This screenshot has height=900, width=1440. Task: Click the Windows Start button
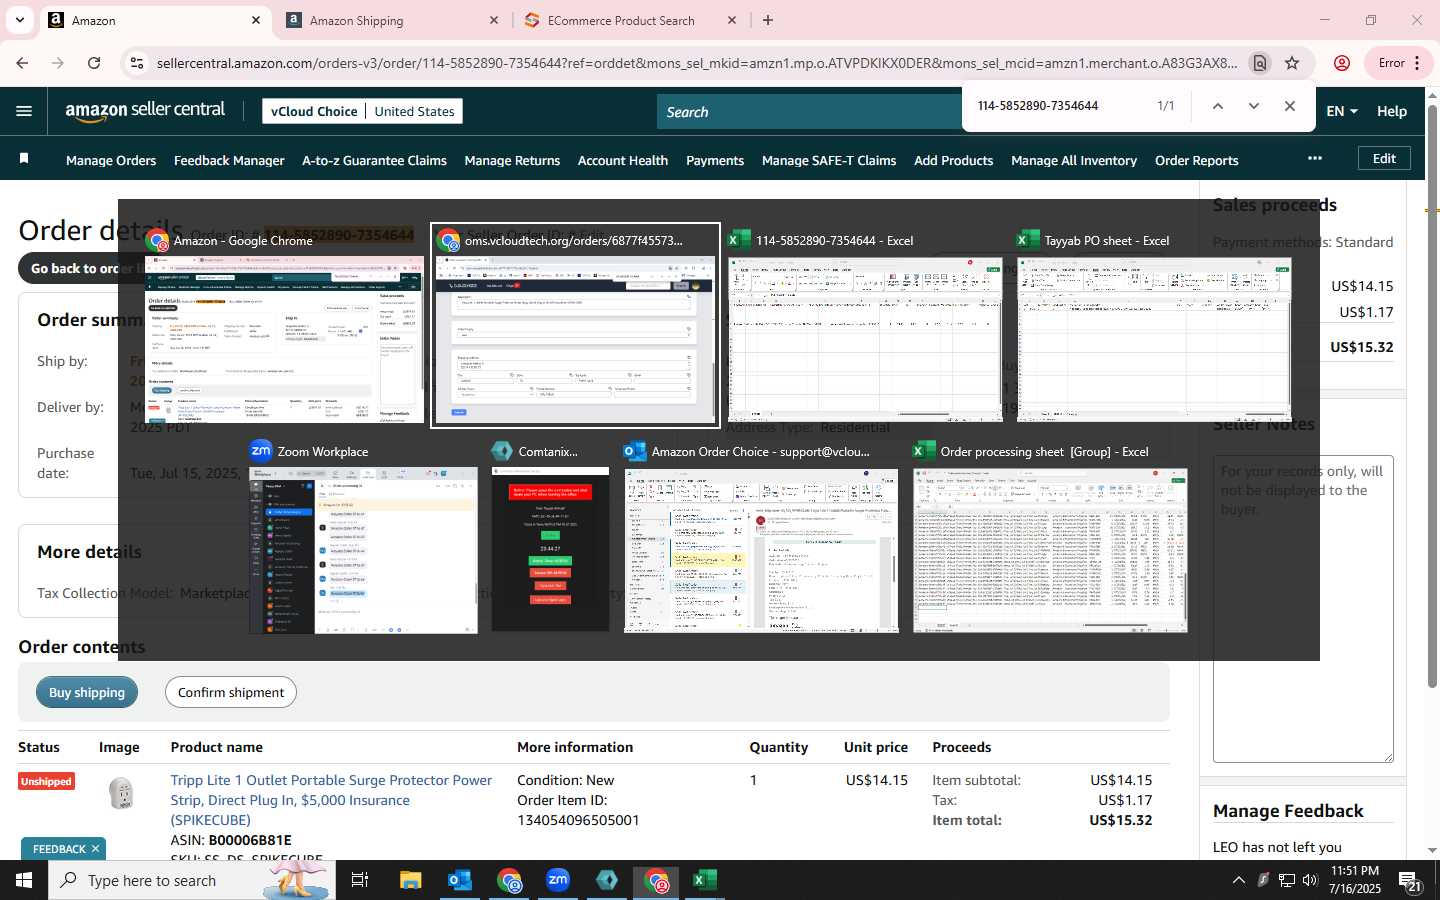[24, 880]
